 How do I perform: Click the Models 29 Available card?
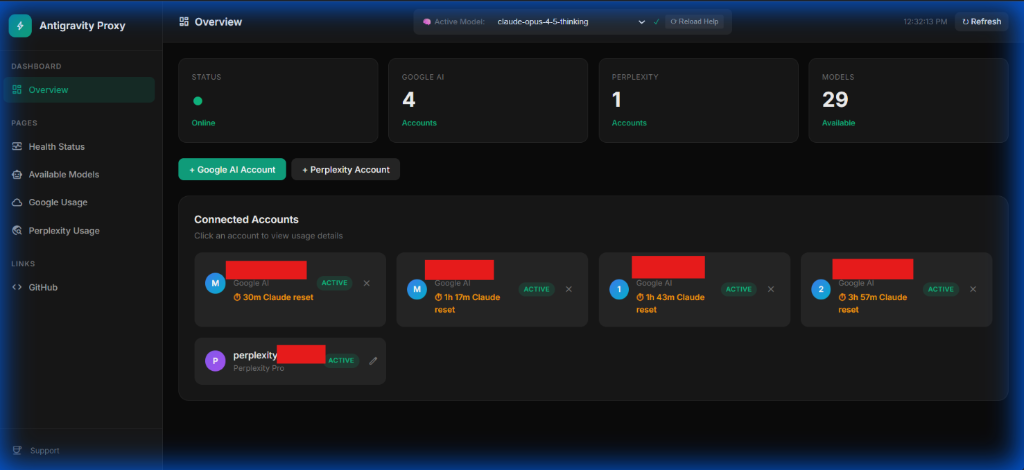coord(908,101)
